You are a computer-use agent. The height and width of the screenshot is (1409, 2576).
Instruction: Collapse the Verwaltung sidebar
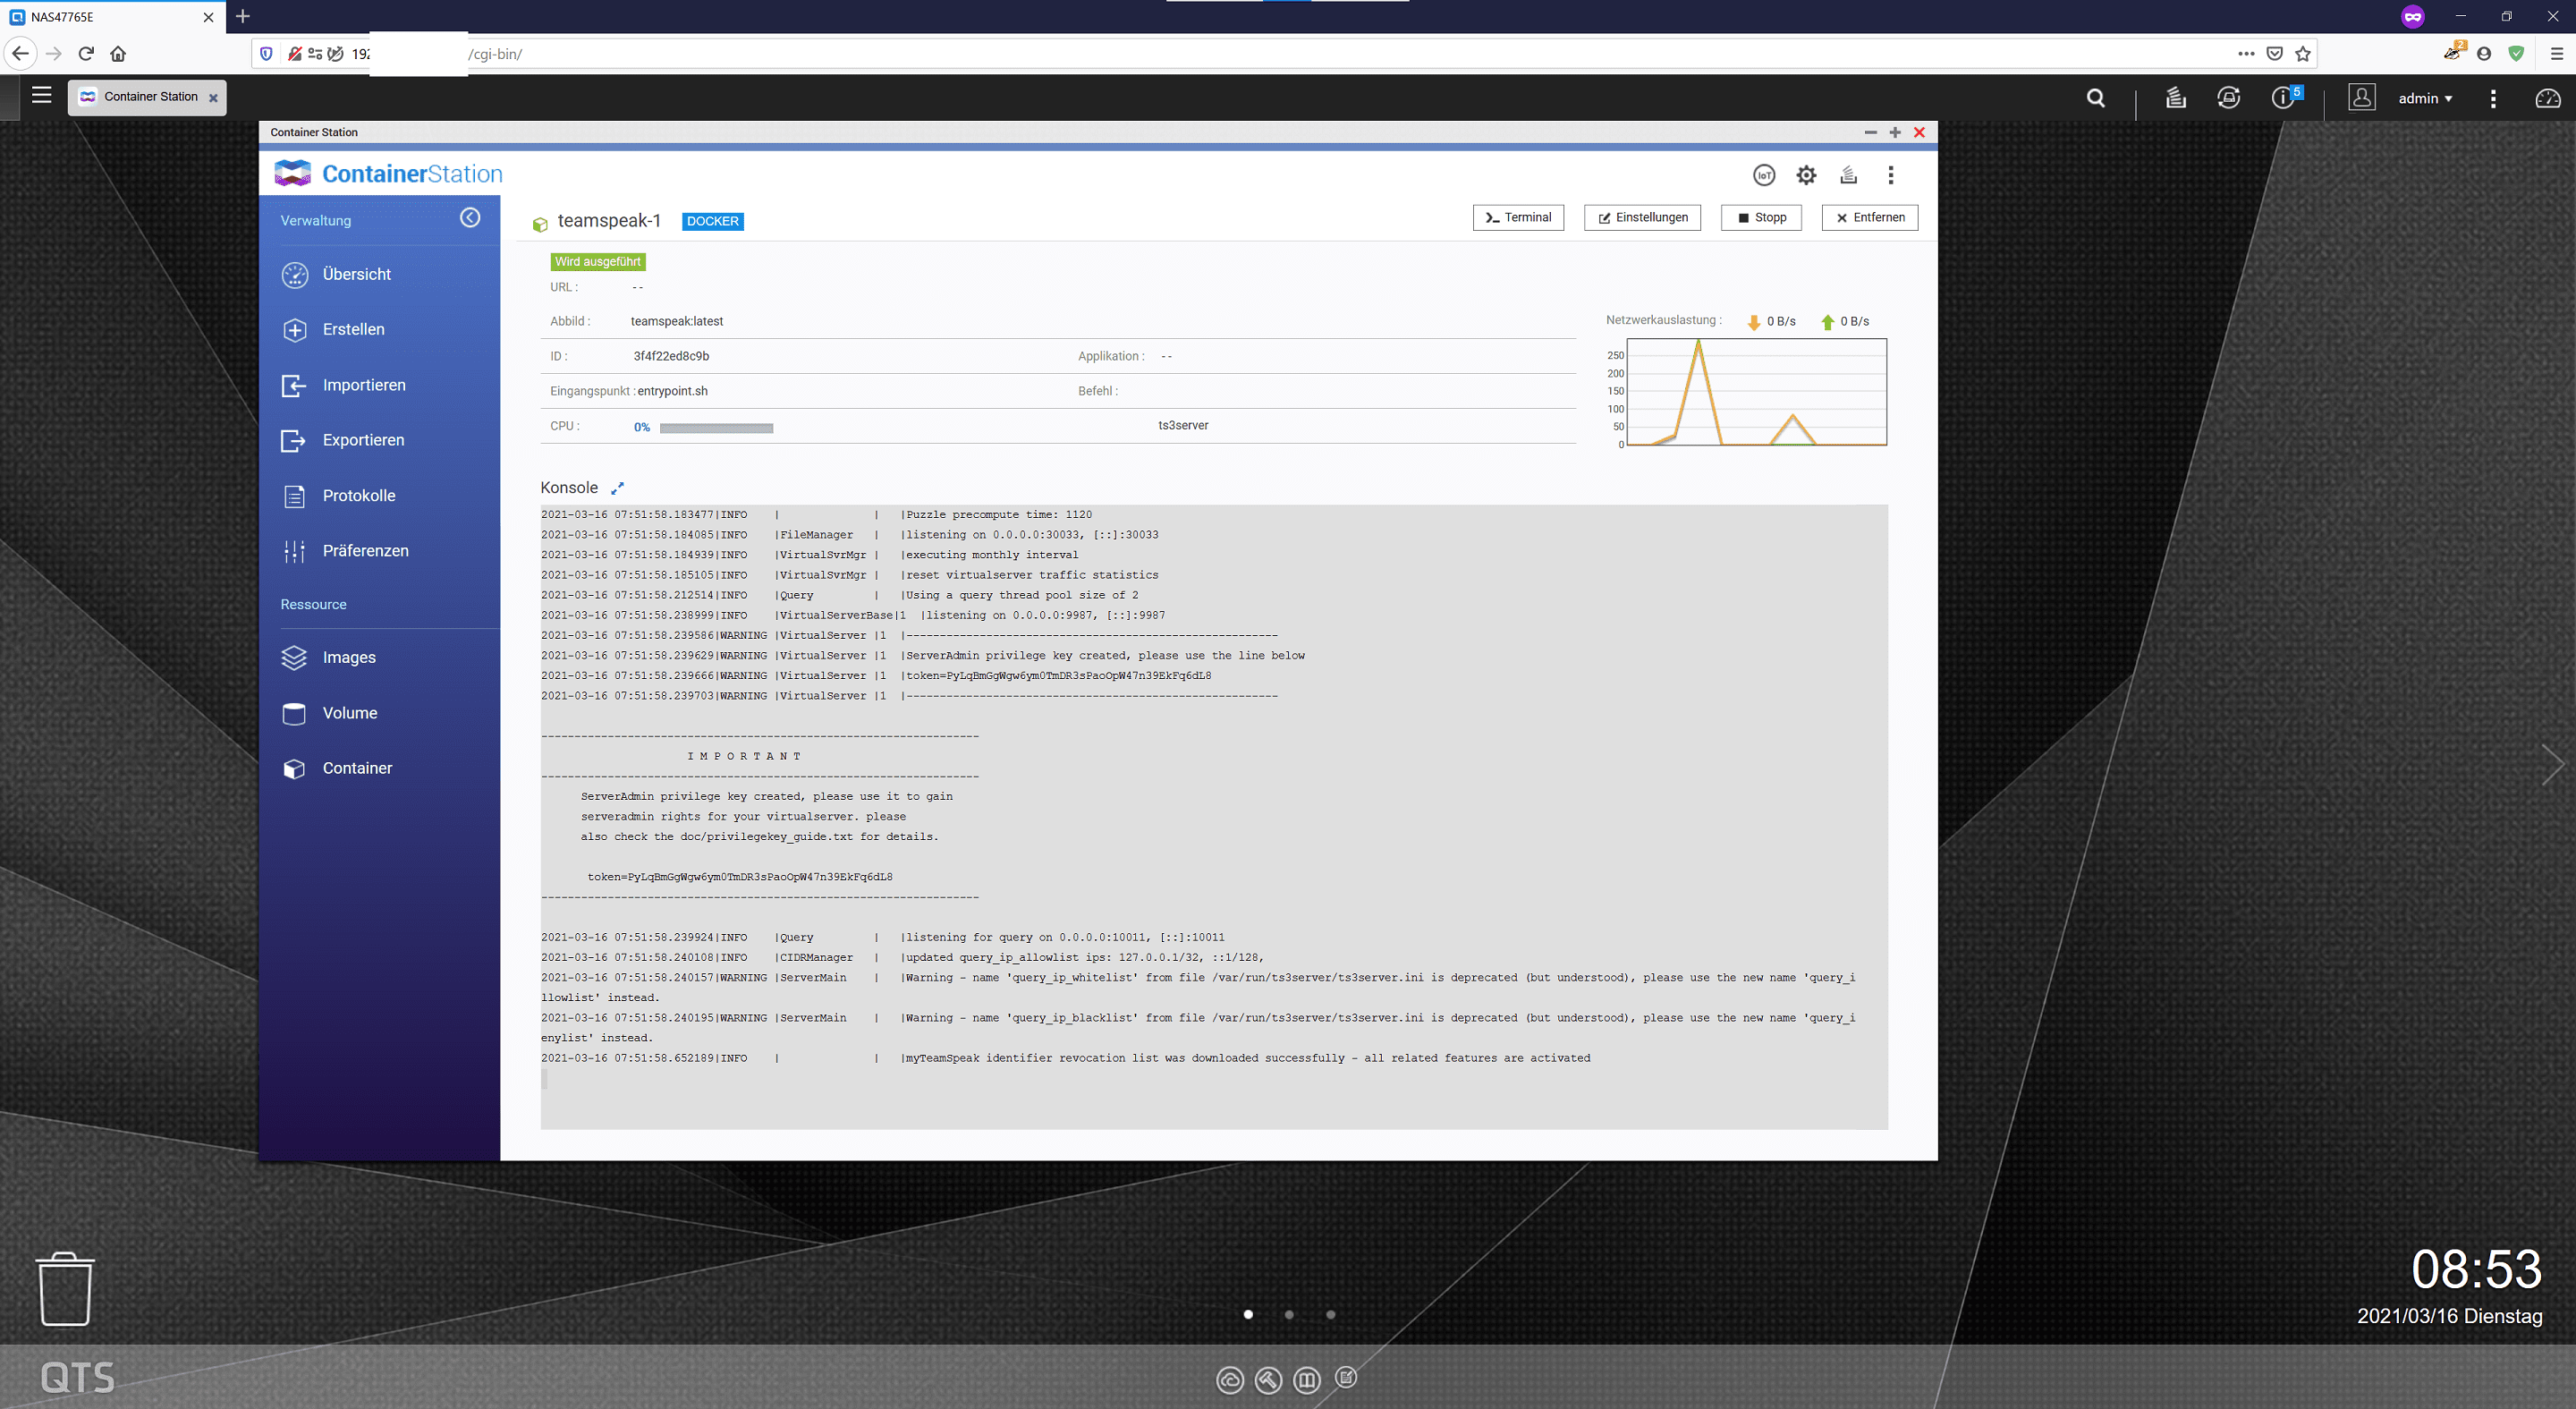coord(470,218)
